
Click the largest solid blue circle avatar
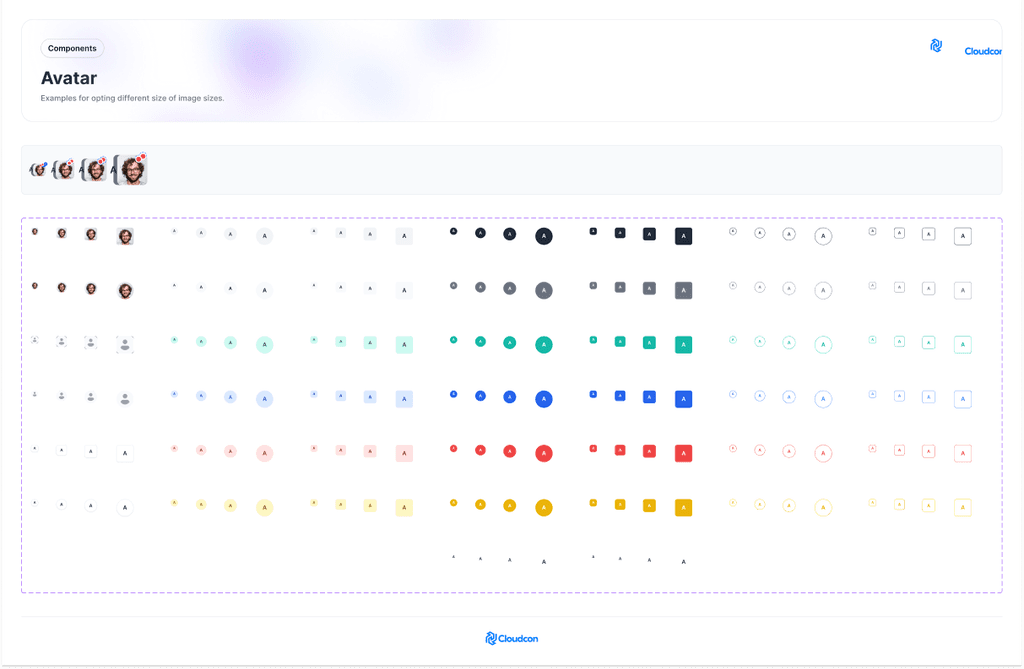point(544,399)
